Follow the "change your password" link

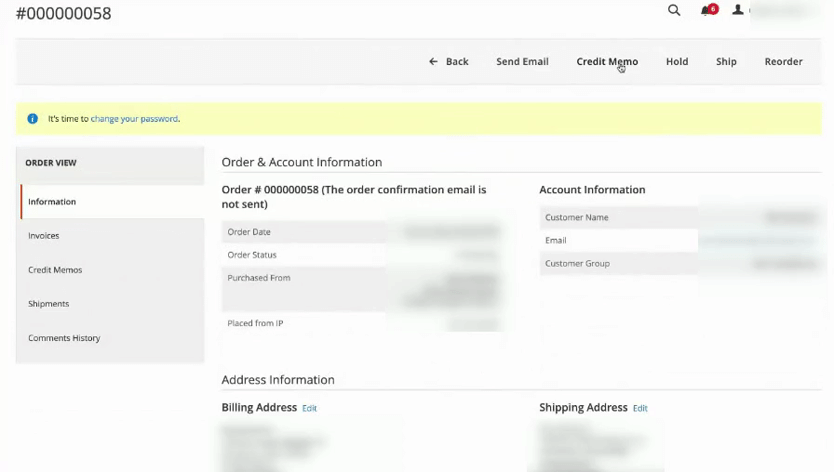click(x=134, y=119)
